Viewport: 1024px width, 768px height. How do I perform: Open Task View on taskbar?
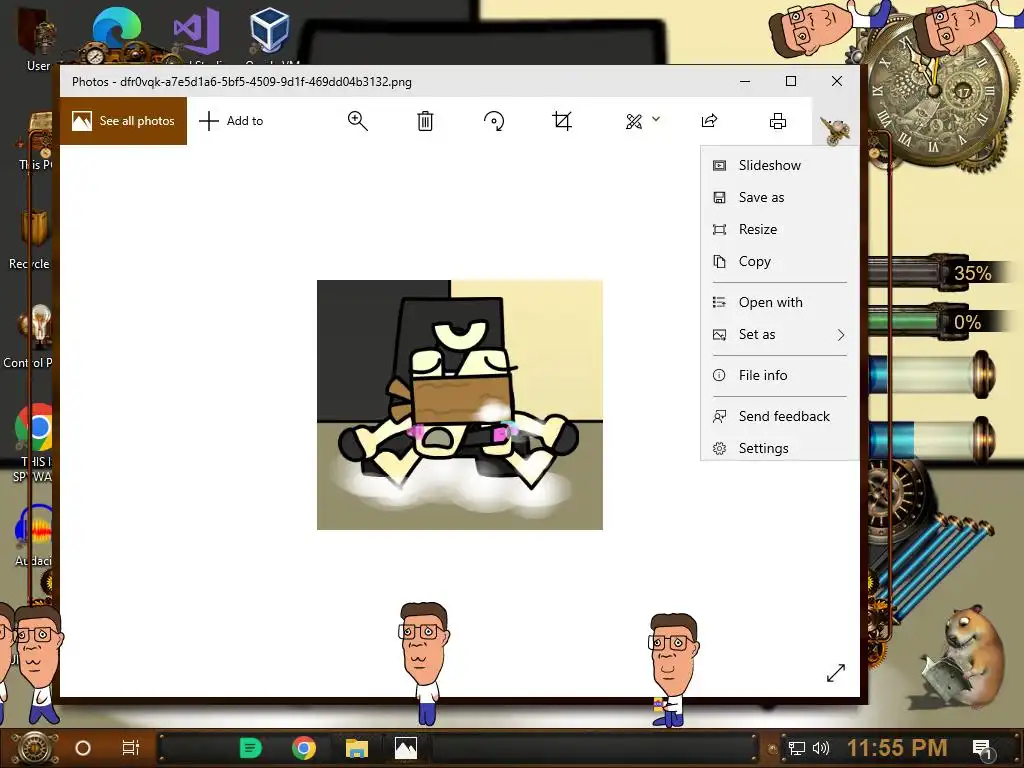(x=131, y=748)
